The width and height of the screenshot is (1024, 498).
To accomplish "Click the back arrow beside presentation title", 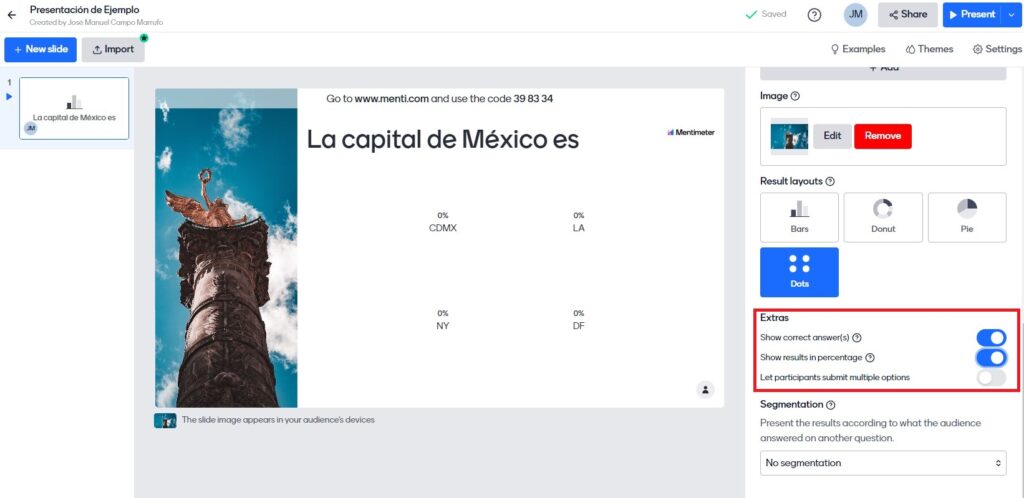I will pyautogui.click(x=12, y=15).
